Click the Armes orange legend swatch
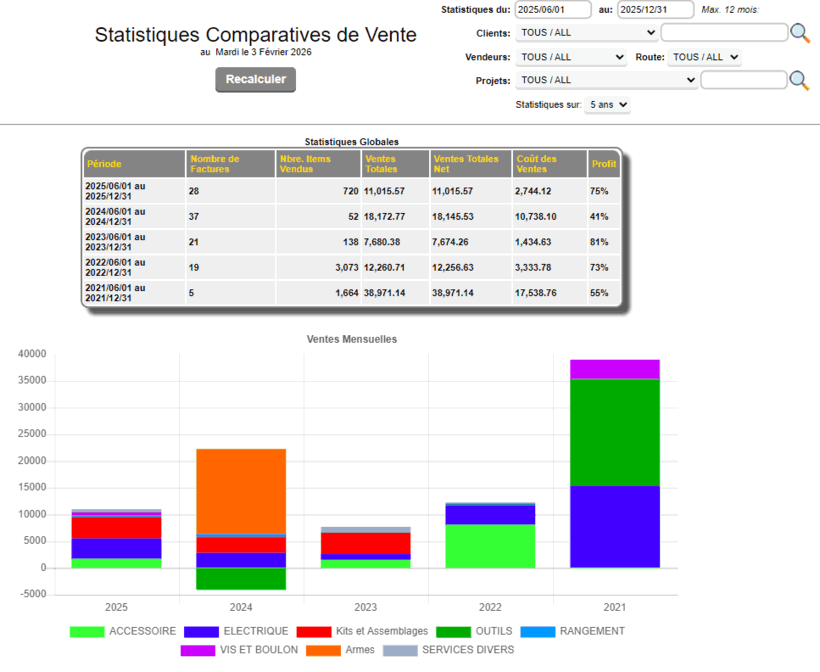Viewport: 820px width, 672px height. (321, 650)
